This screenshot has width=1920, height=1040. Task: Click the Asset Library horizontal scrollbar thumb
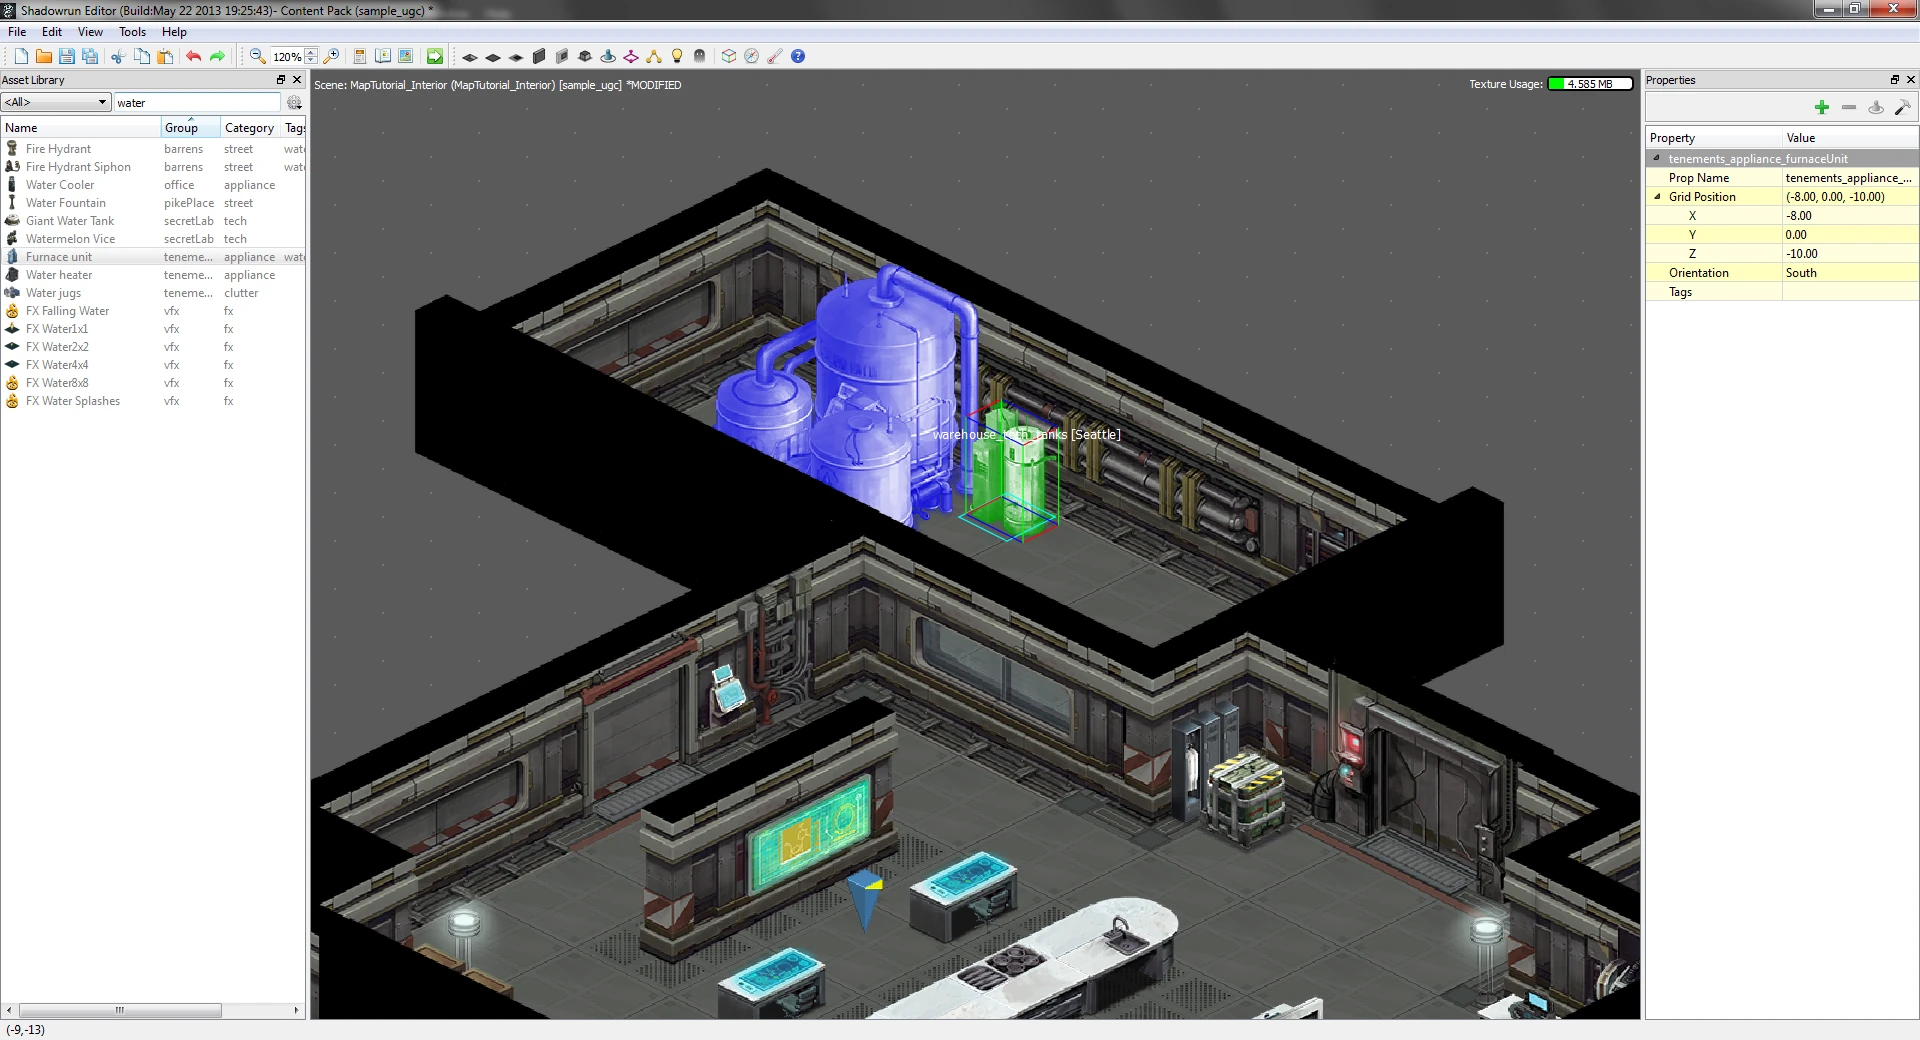coord(120,1010)
